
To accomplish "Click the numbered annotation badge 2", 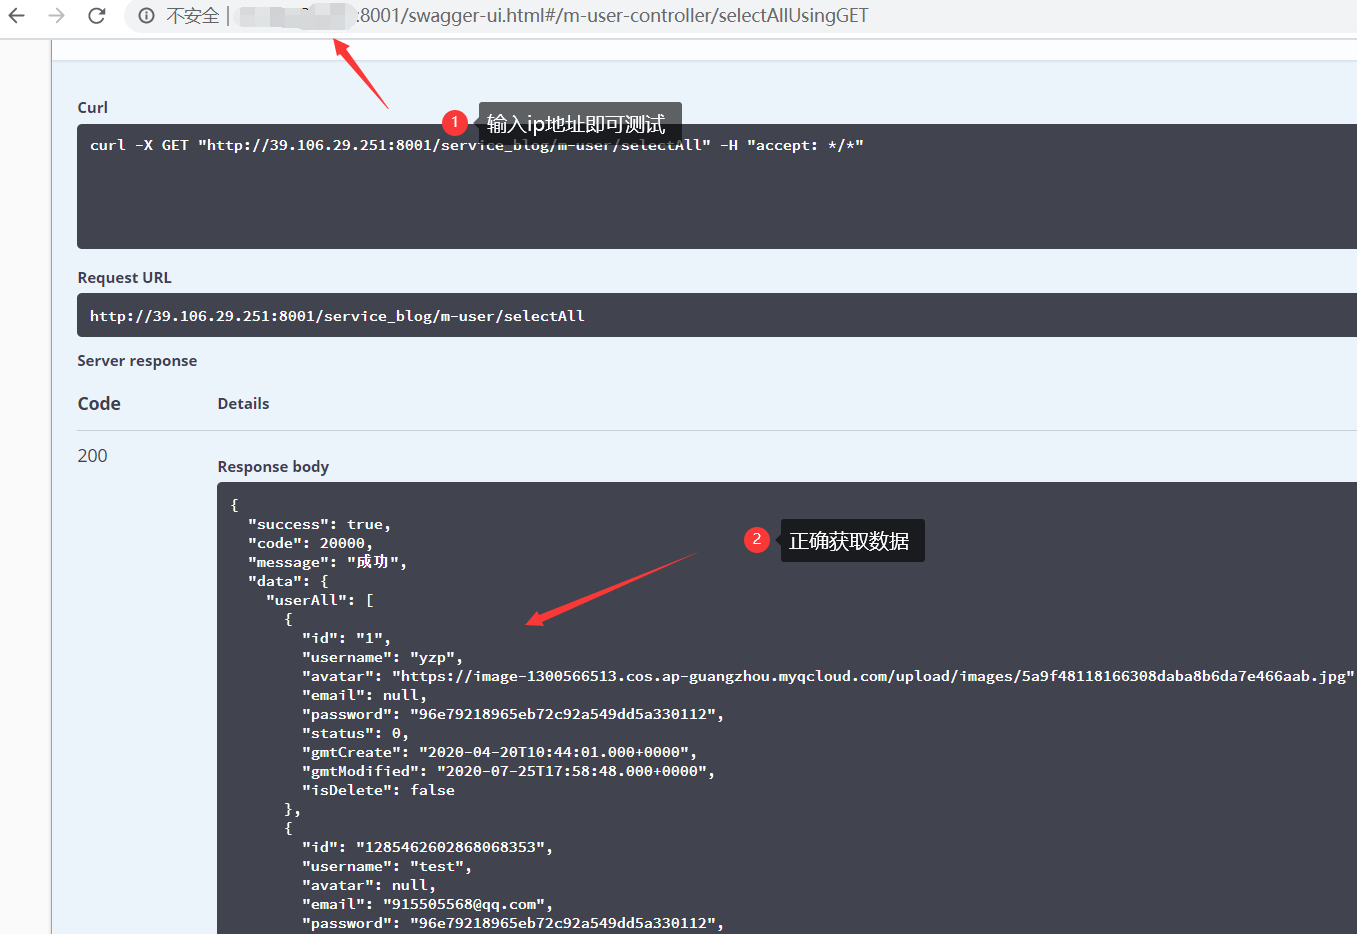I will pos(757,540).
